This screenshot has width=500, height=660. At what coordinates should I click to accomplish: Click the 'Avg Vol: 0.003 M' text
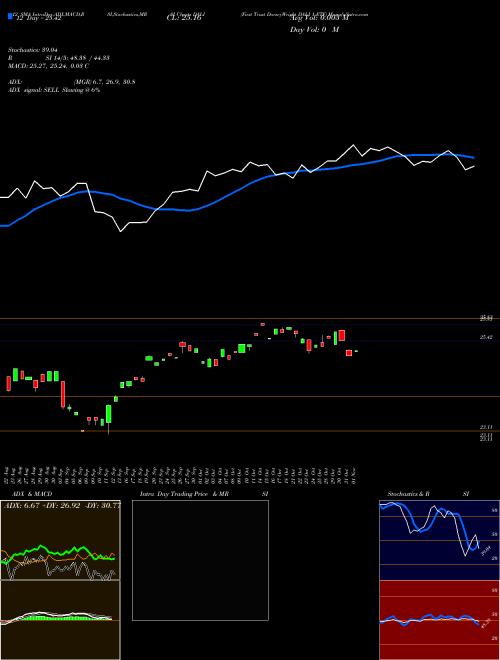click(x=319, y=18)
